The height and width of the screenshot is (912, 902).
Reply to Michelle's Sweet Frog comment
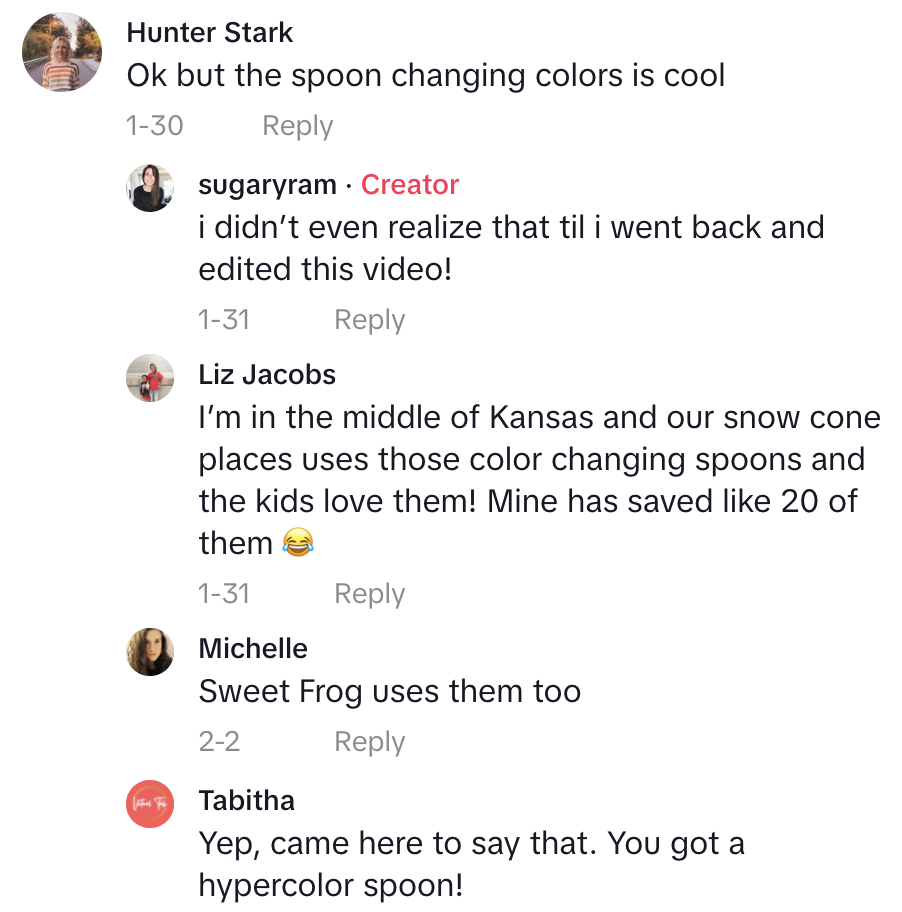click(369, 742)
